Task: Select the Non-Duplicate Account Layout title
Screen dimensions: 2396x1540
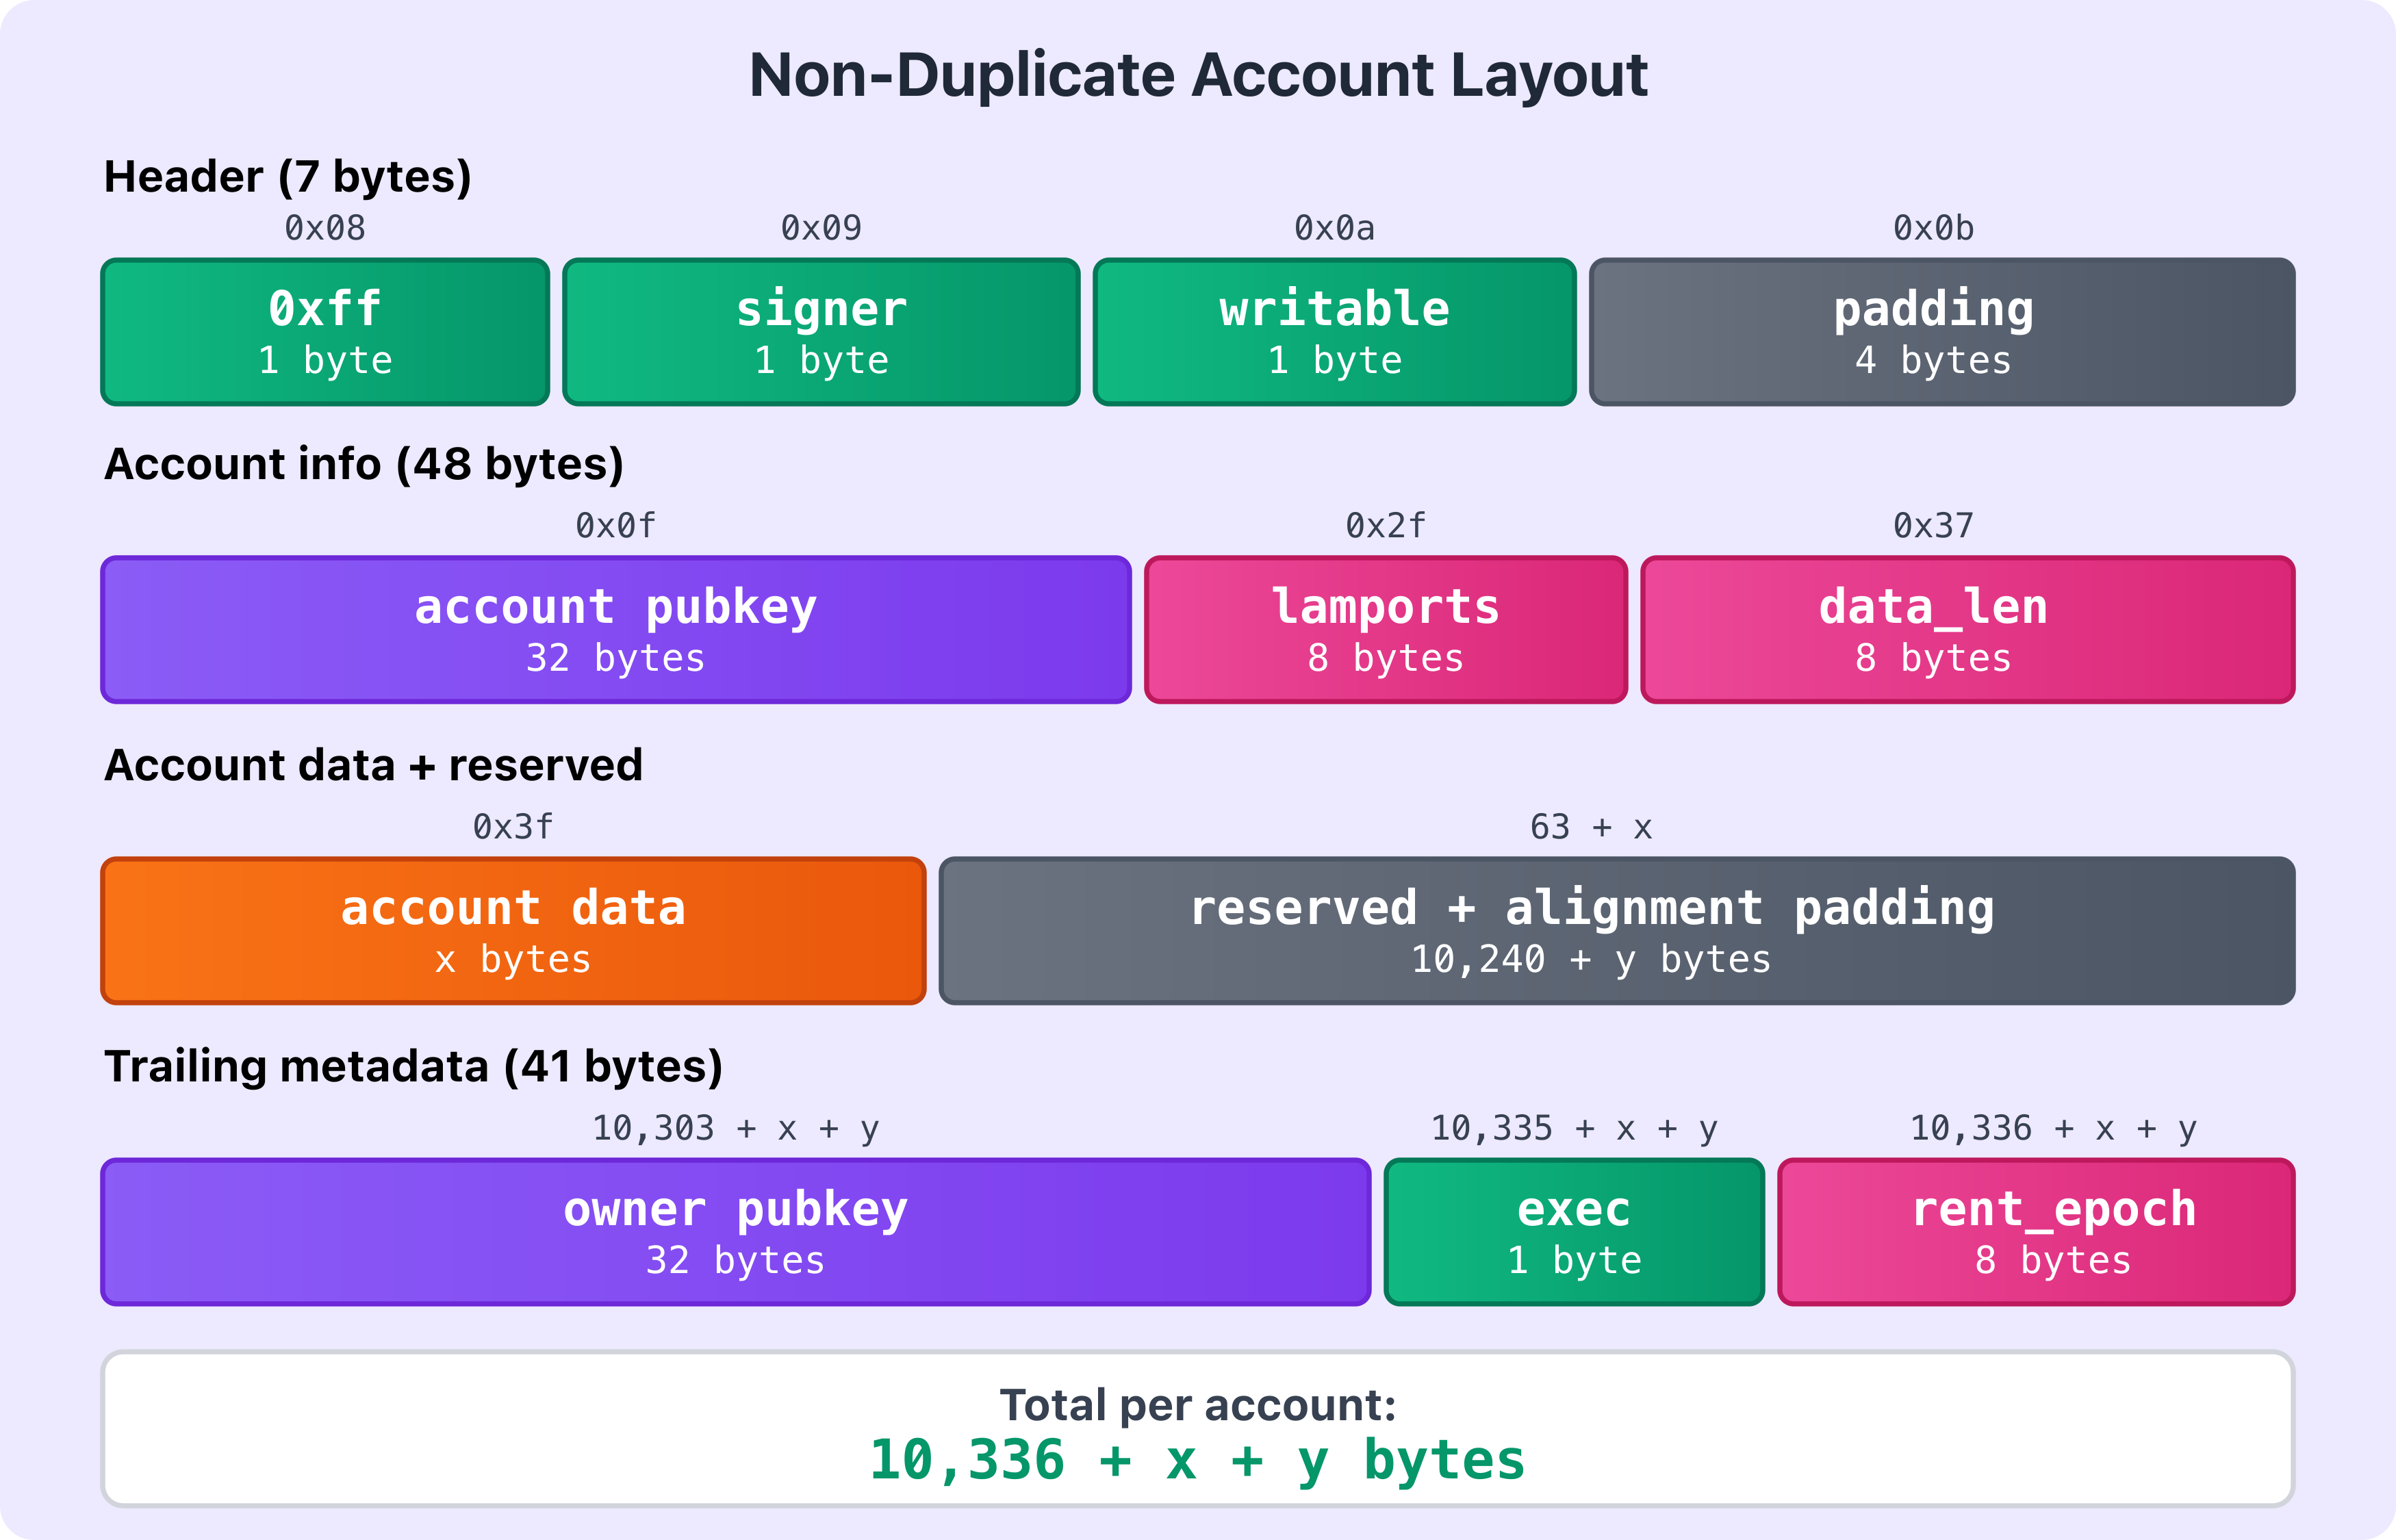Action: 1197,75
